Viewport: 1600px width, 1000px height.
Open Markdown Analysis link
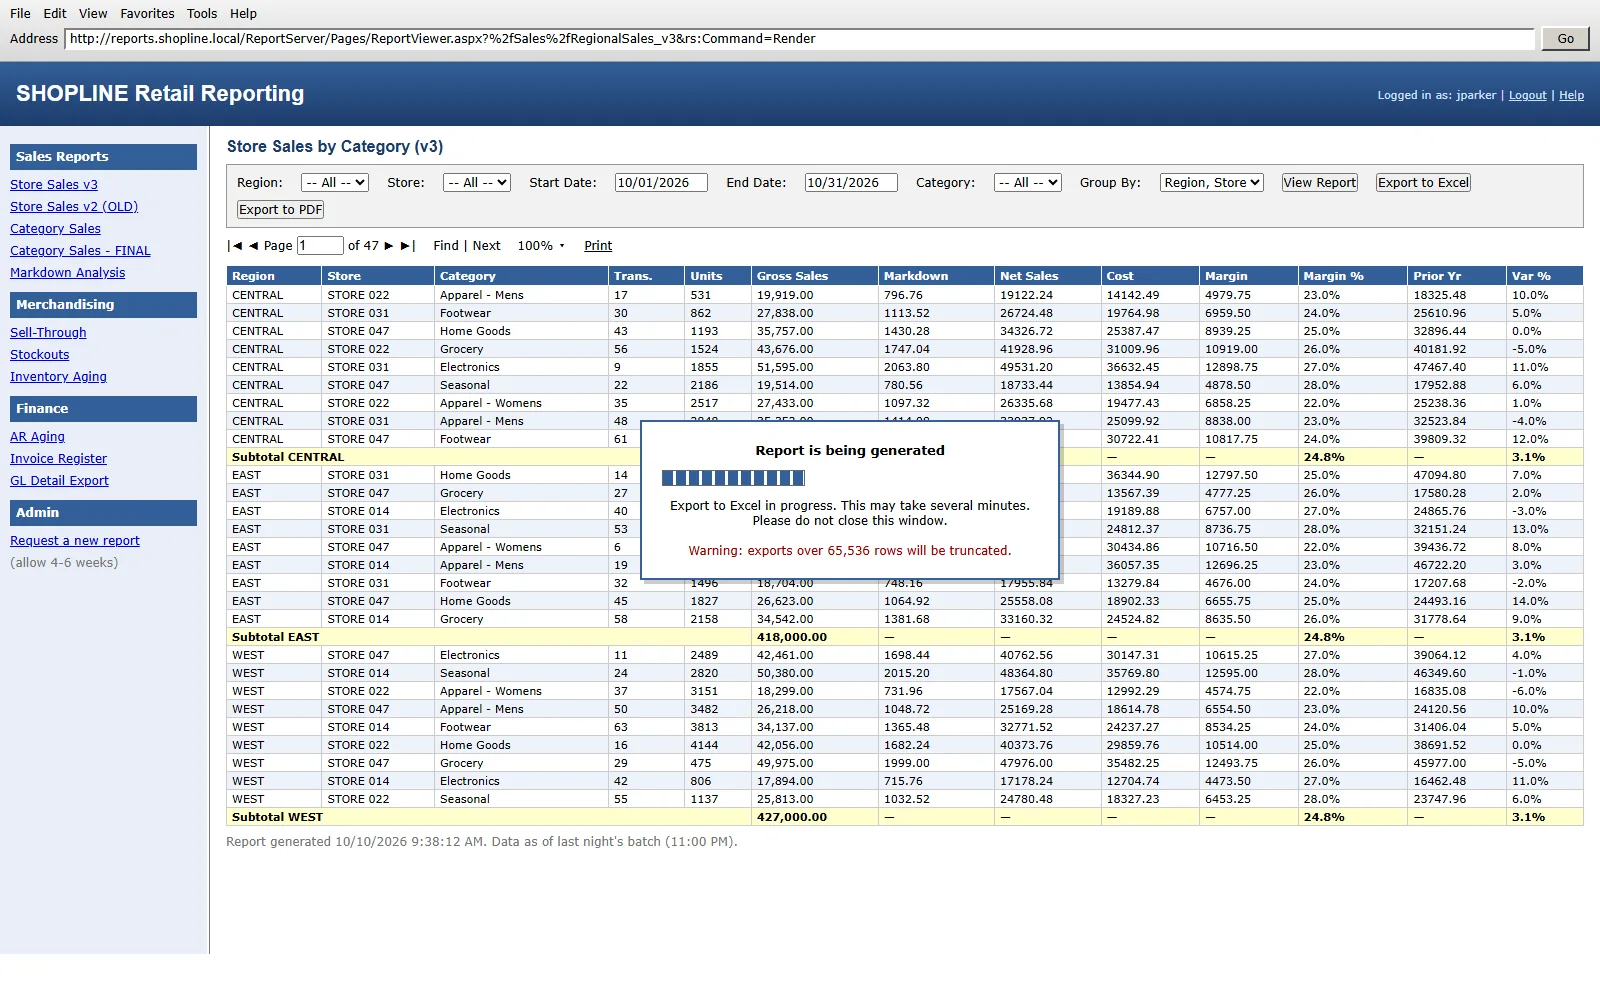point(67,273)
